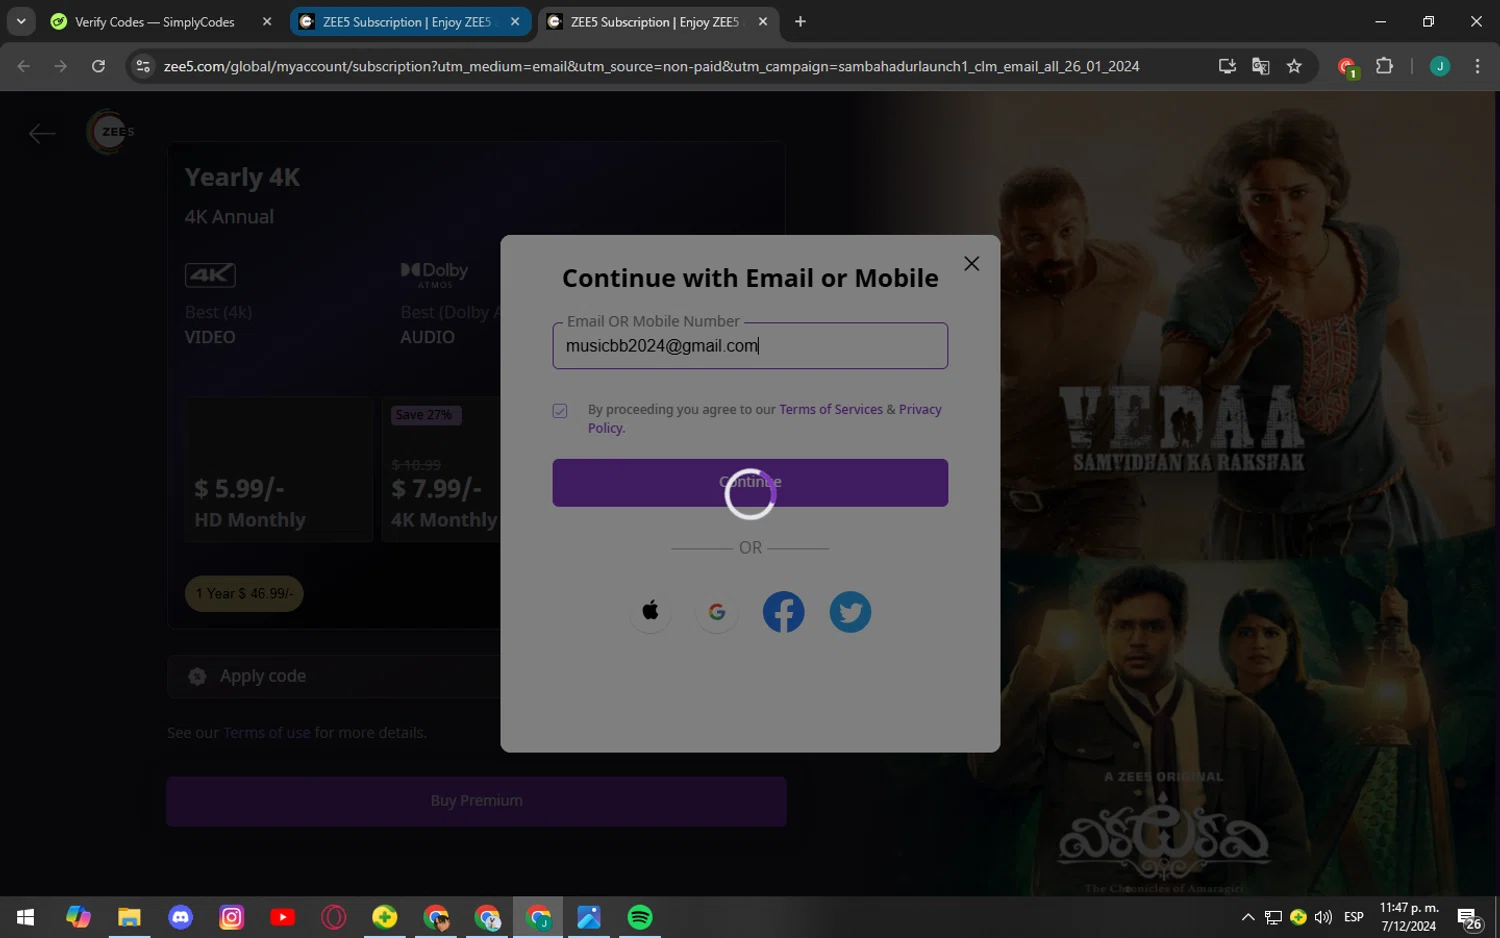
Task: Open Spotify from taskbar
Action: [640, 917]
